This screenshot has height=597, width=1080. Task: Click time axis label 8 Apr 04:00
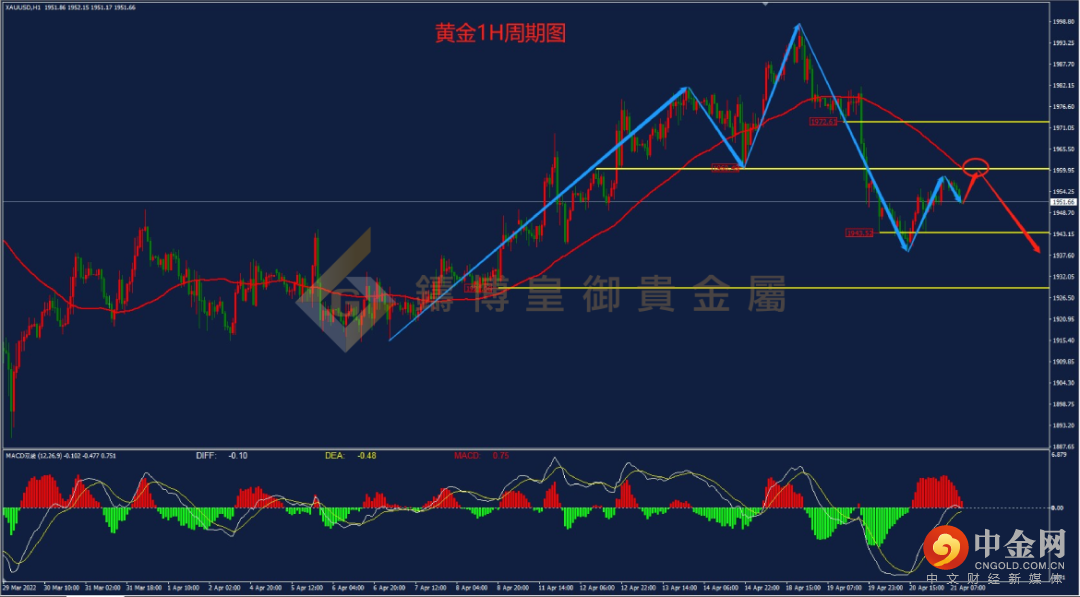(x=472, y=589)
